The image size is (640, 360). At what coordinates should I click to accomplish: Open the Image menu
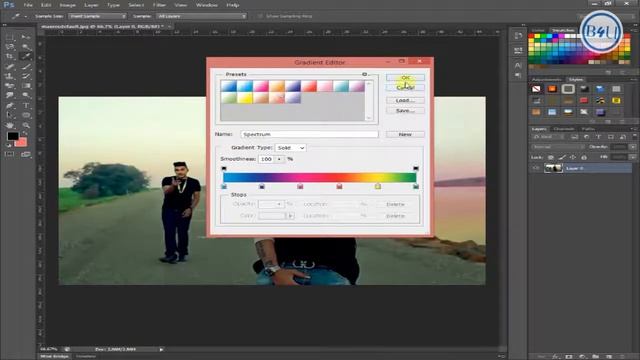[67, 5]
